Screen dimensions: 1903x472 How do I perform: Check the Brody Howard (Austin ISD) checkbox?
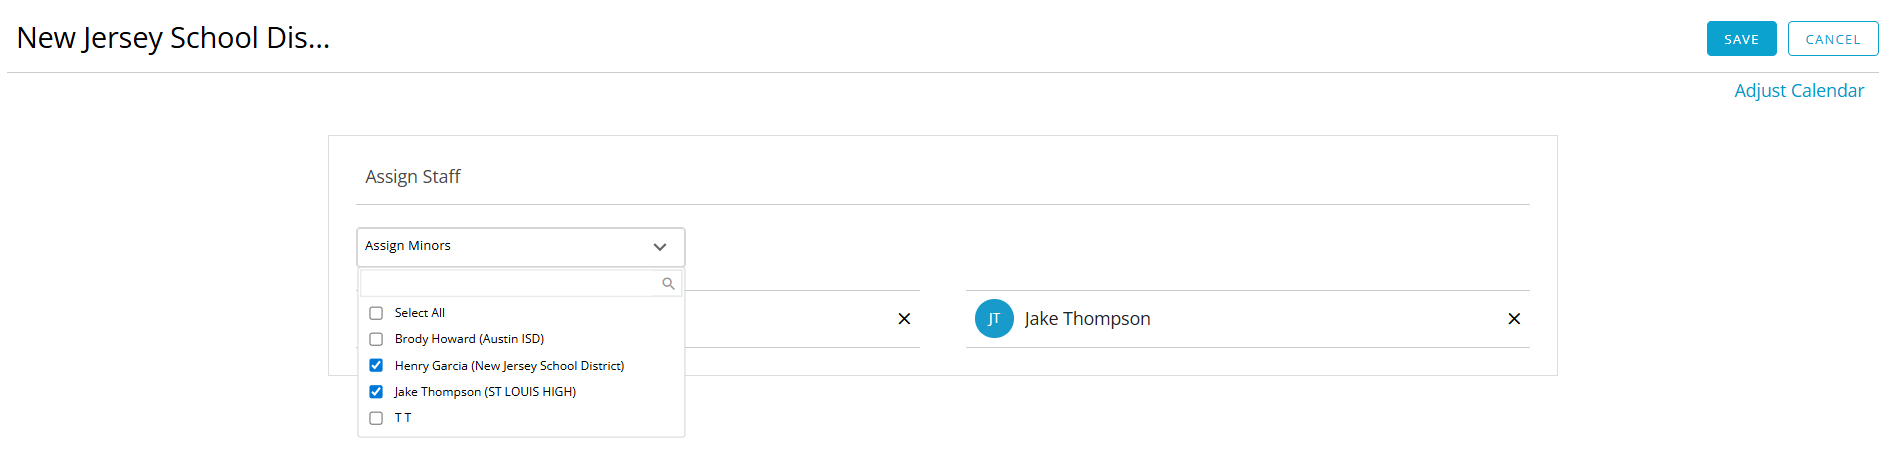[376, 339]
